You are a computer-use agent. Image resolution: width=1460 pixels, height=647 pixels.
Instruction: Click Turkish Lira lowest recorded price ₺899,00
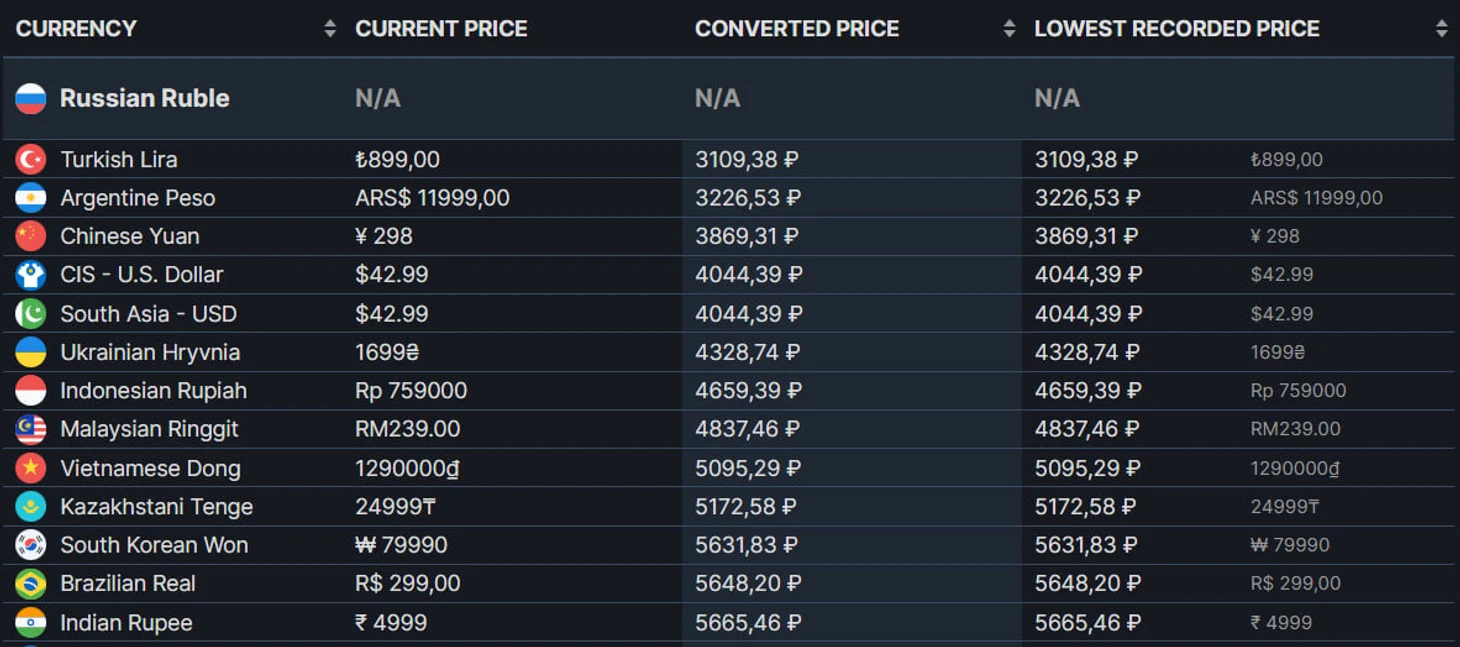[1286, 160]
